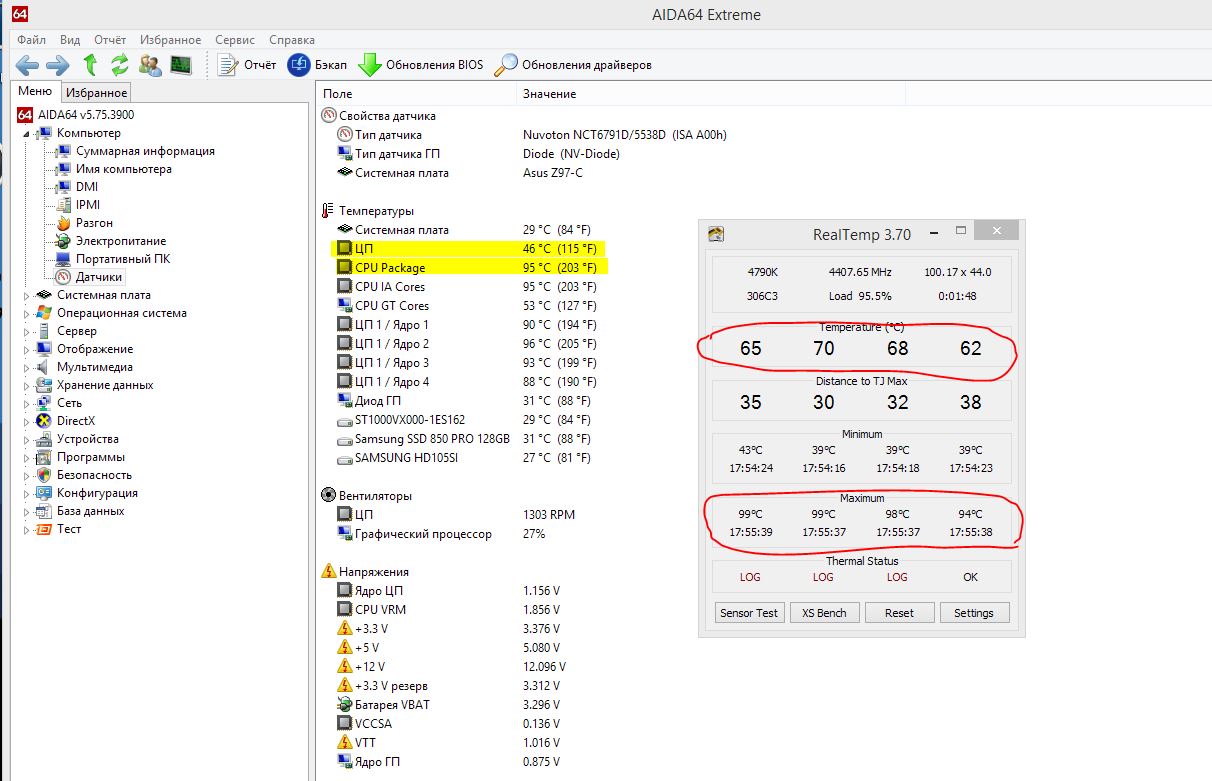Open the Отчёт report toolbar button
The width and height of the screenshot is (1212, 781).
(x=246, y=65)
